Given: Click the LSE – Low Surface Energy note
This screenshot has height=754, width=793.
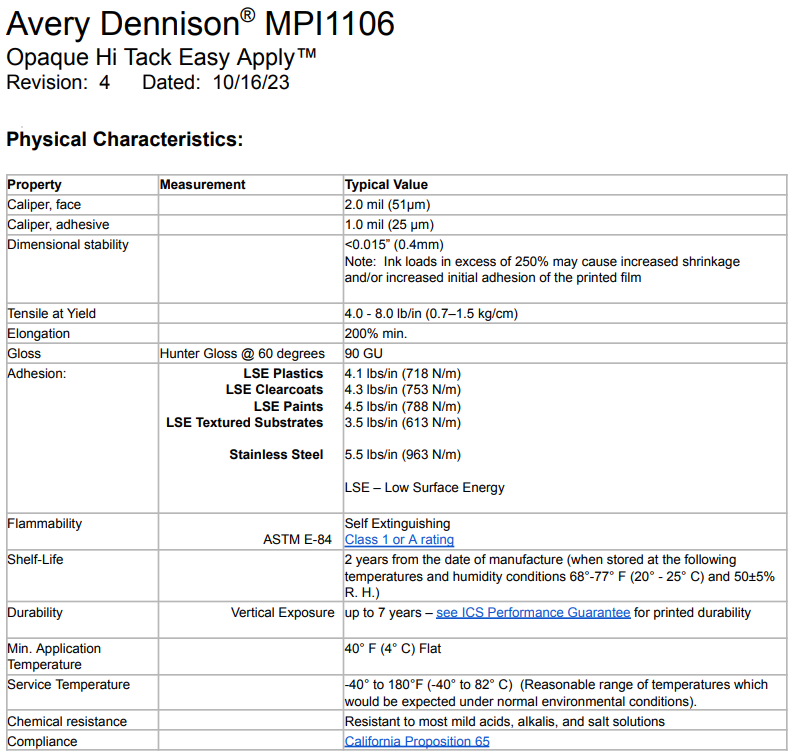Looking at the screenshot, I should pos(425,487).
